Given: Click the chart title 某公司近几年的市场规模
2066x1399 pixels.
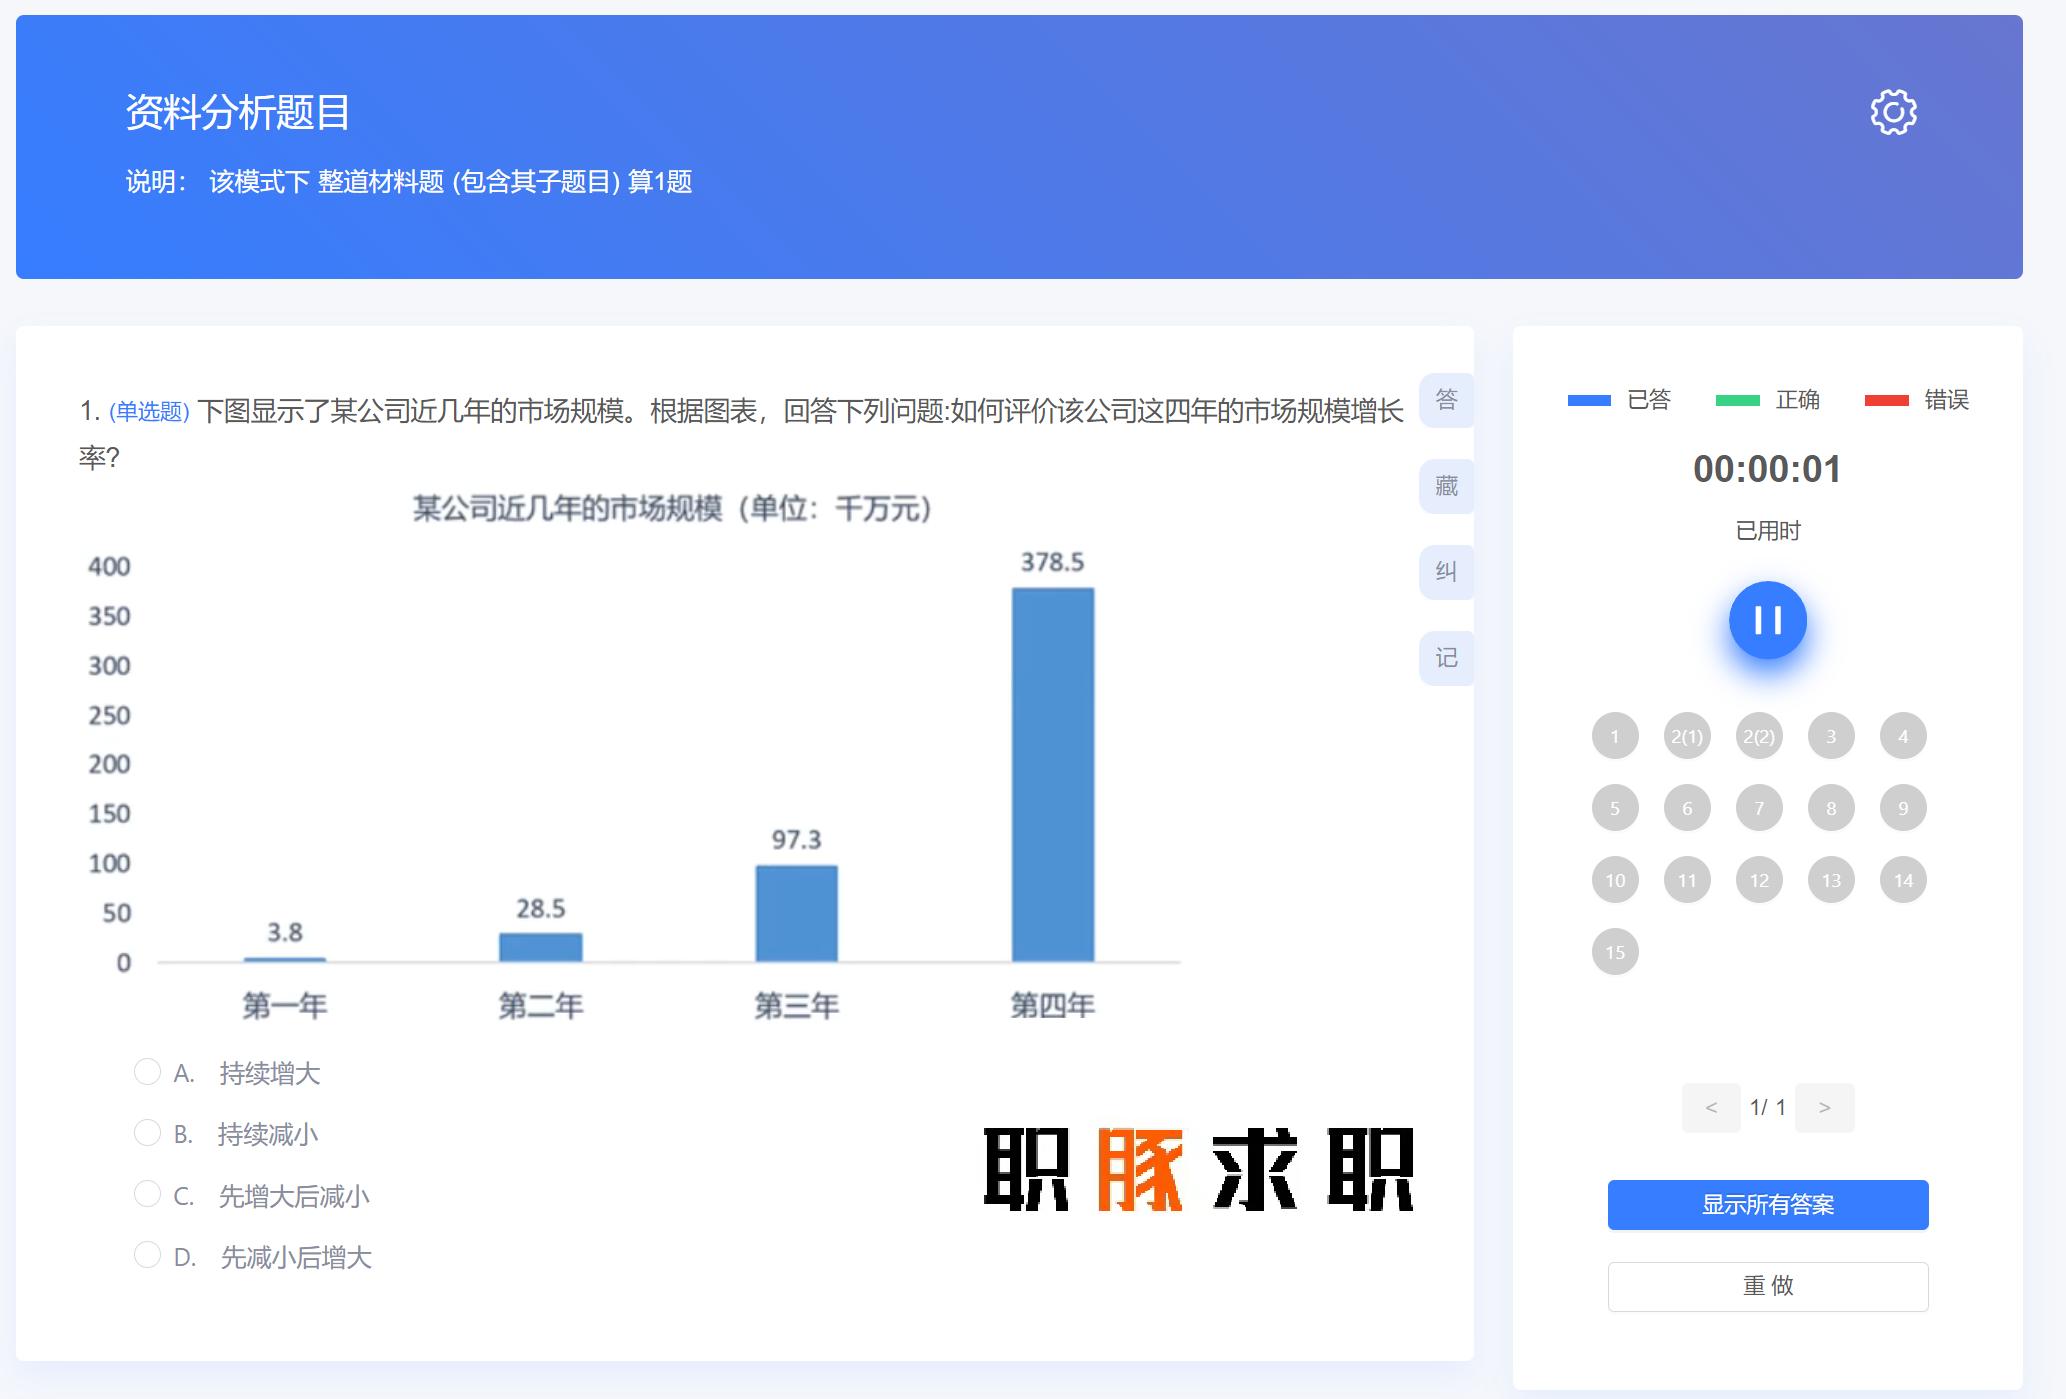Looking at the screenshot, I should (672, 509).
